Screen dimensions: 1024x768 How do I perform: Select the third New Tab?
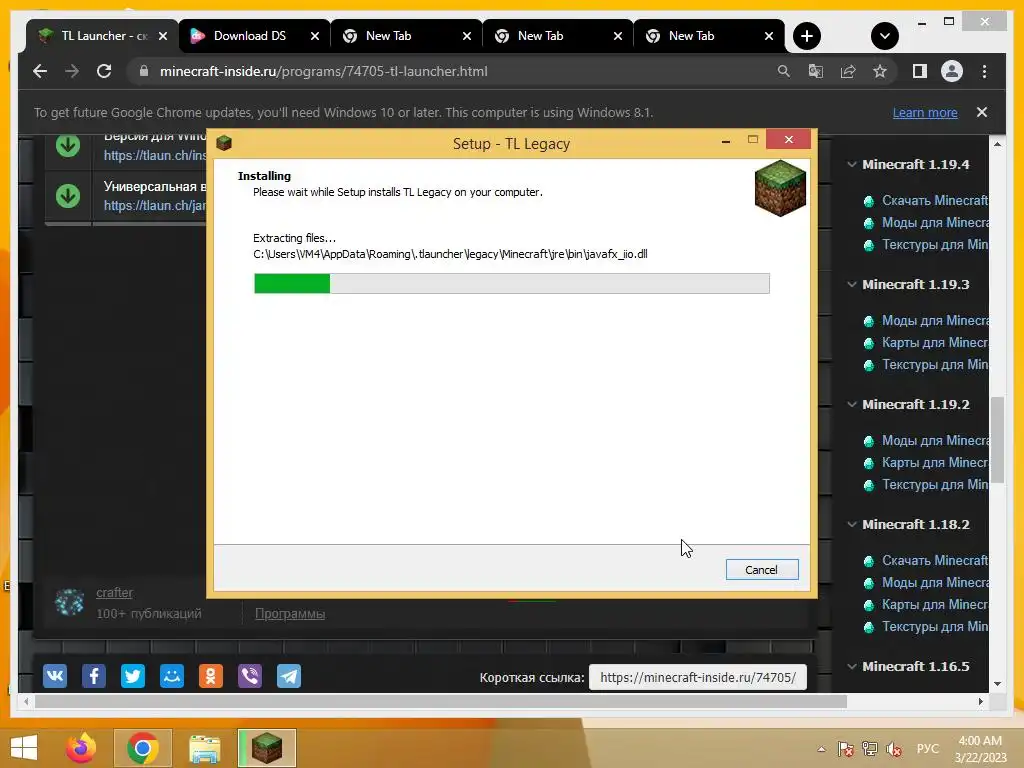708,36
